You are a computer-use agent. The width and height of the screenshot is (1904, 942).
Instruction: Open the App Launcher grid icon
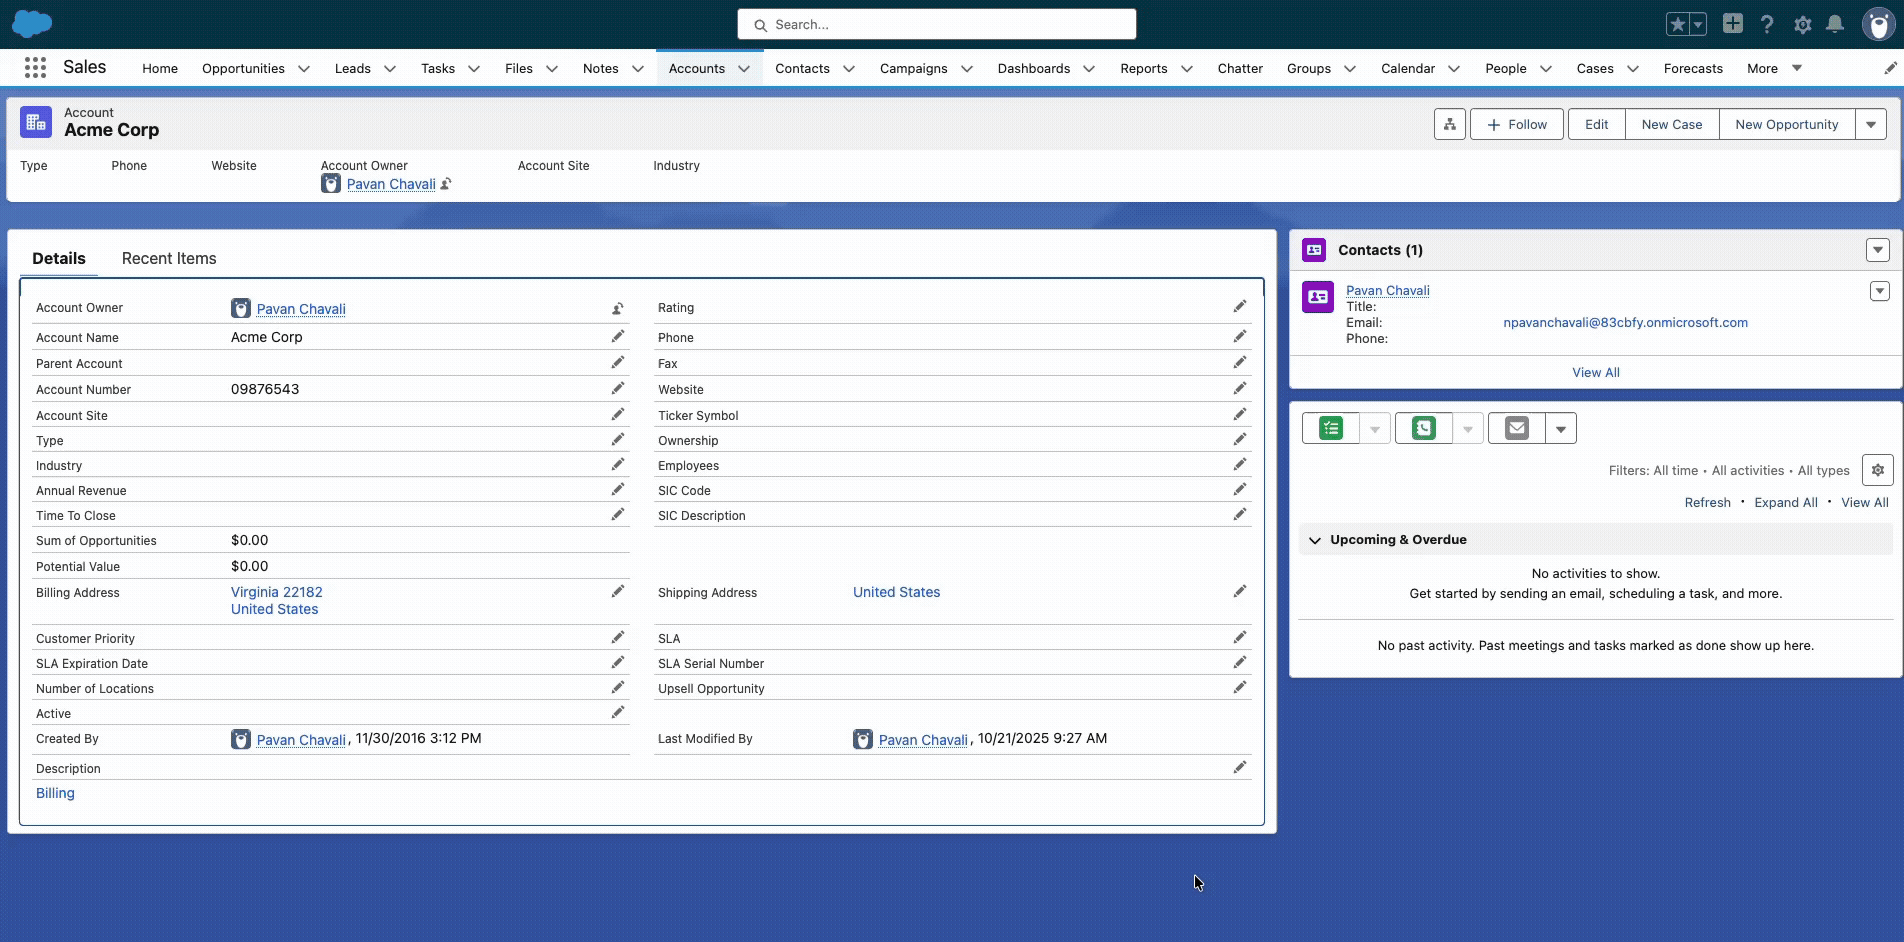35,67
